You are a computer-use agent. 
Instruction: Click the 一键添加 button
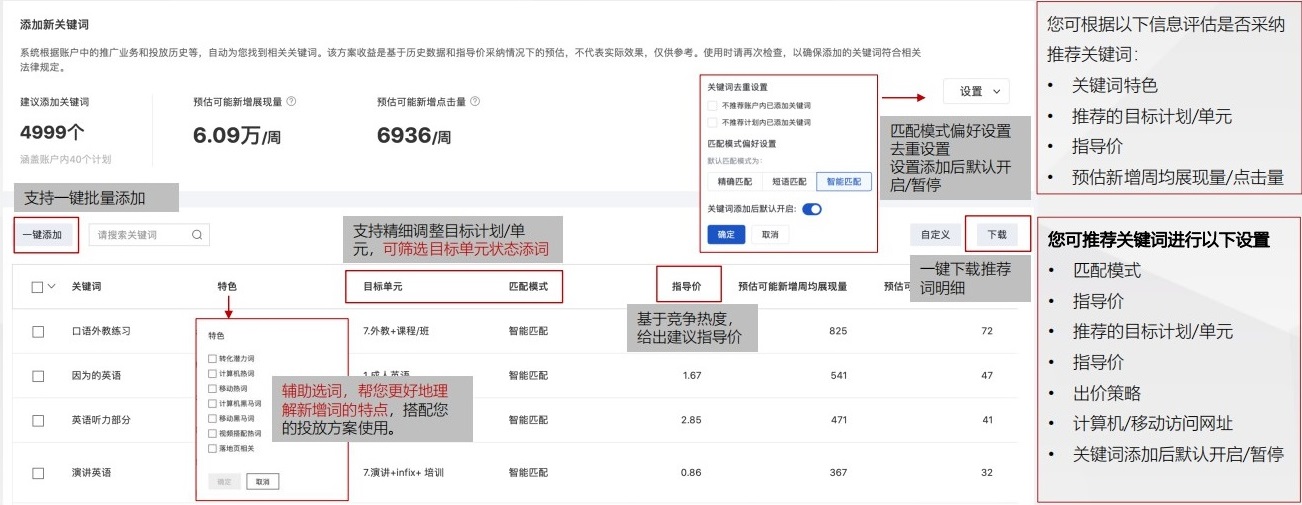point(42,235)
